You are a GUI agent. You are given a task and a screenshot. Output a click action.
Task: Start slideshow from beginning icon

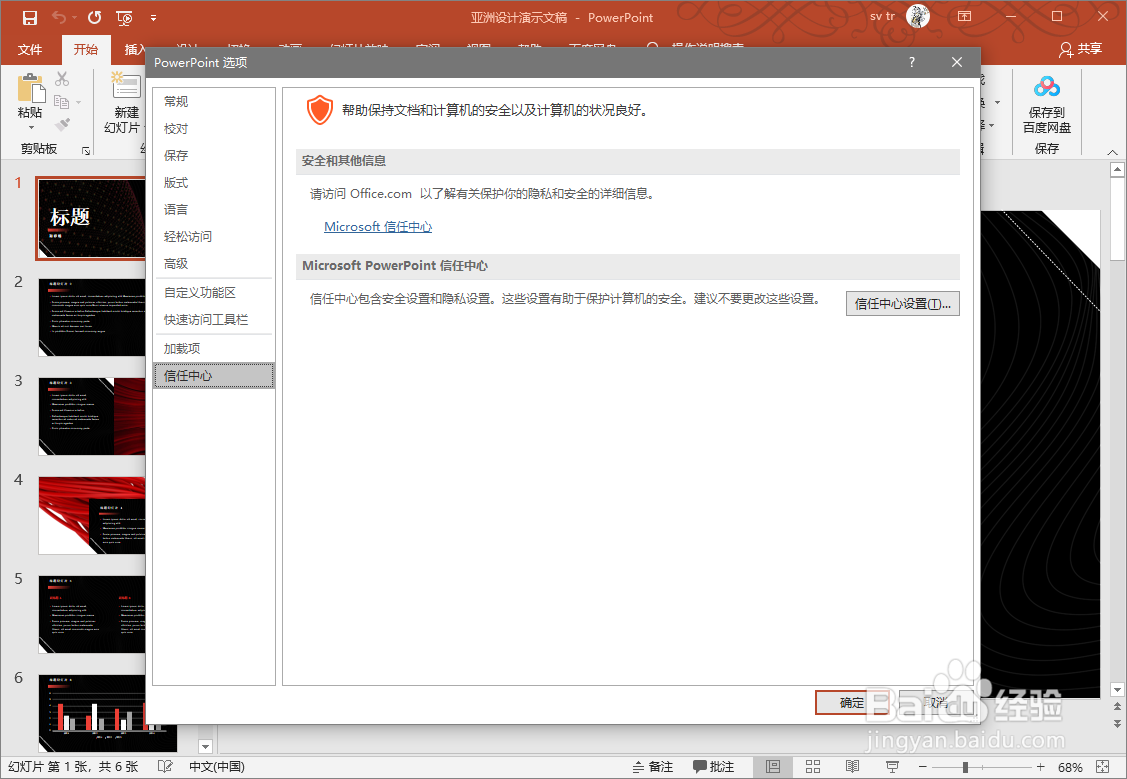point(124,17)
